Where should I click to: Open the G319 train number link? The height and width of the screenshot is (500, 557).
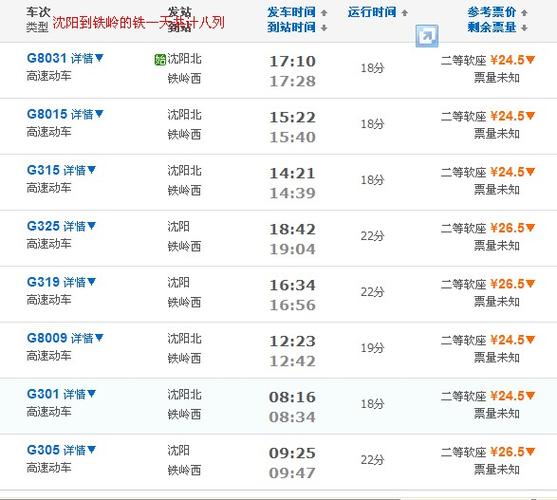click(x=43, y=282)
